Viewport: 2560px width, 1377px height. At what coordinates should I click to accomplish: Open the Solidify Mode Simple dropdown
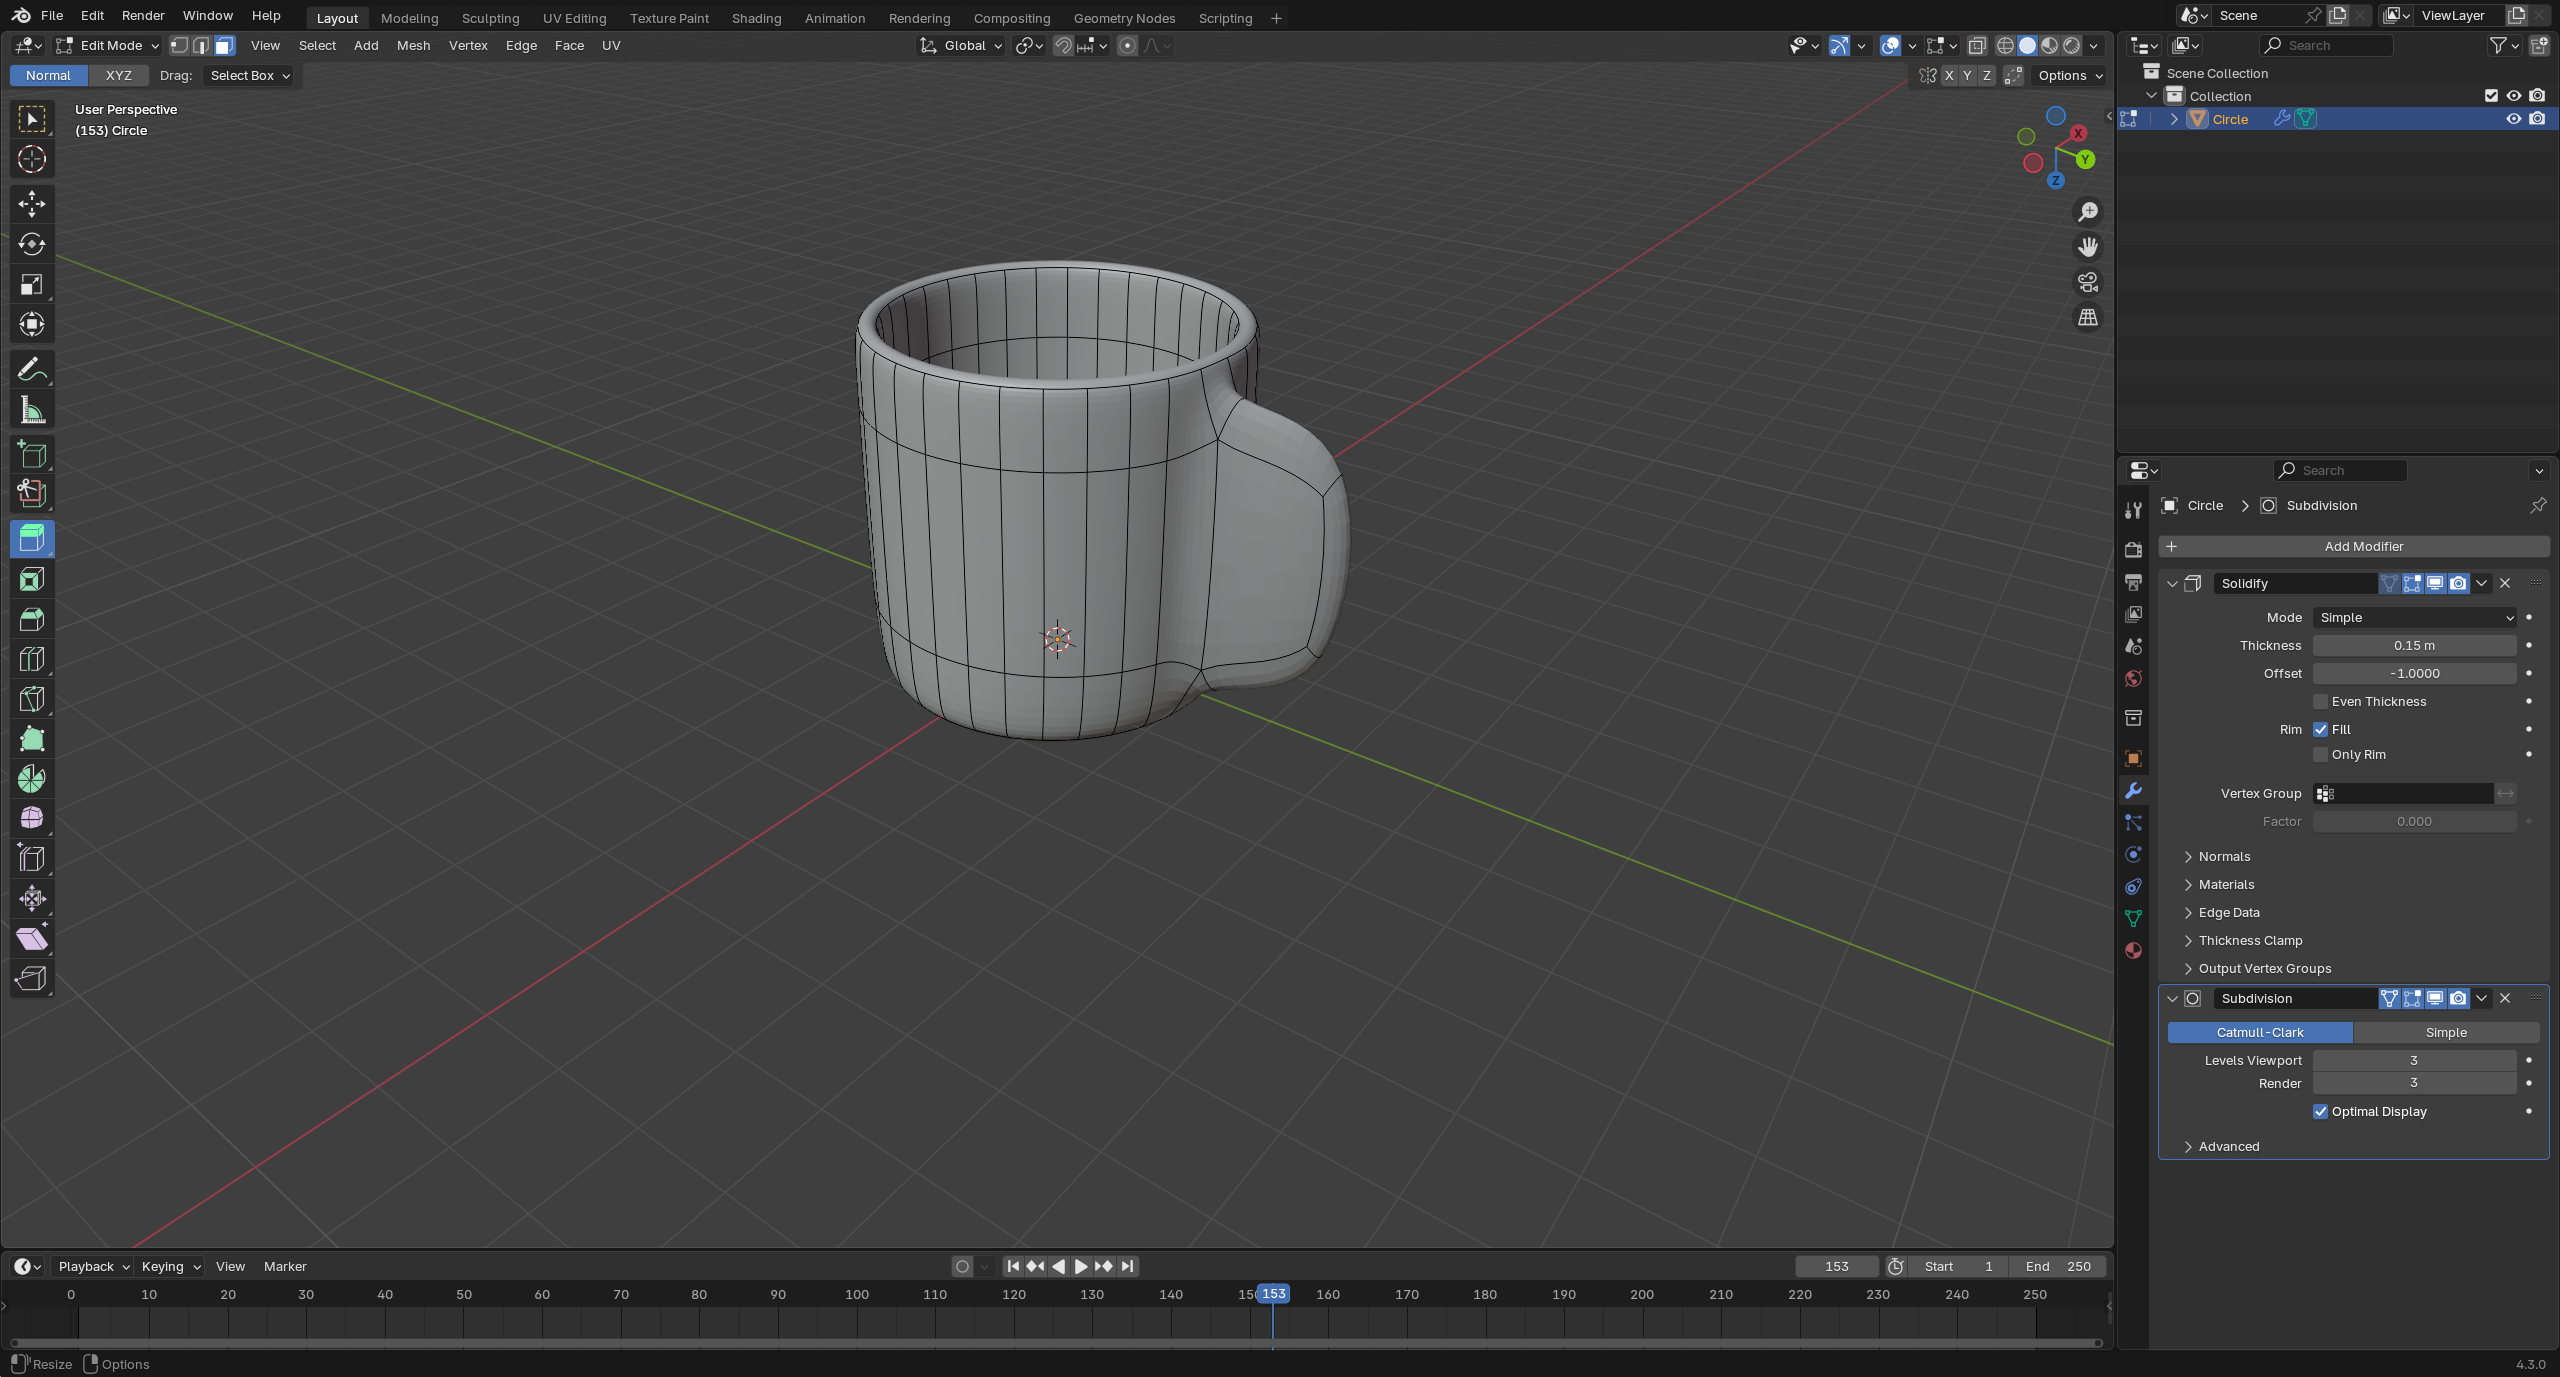point(2414,617)
